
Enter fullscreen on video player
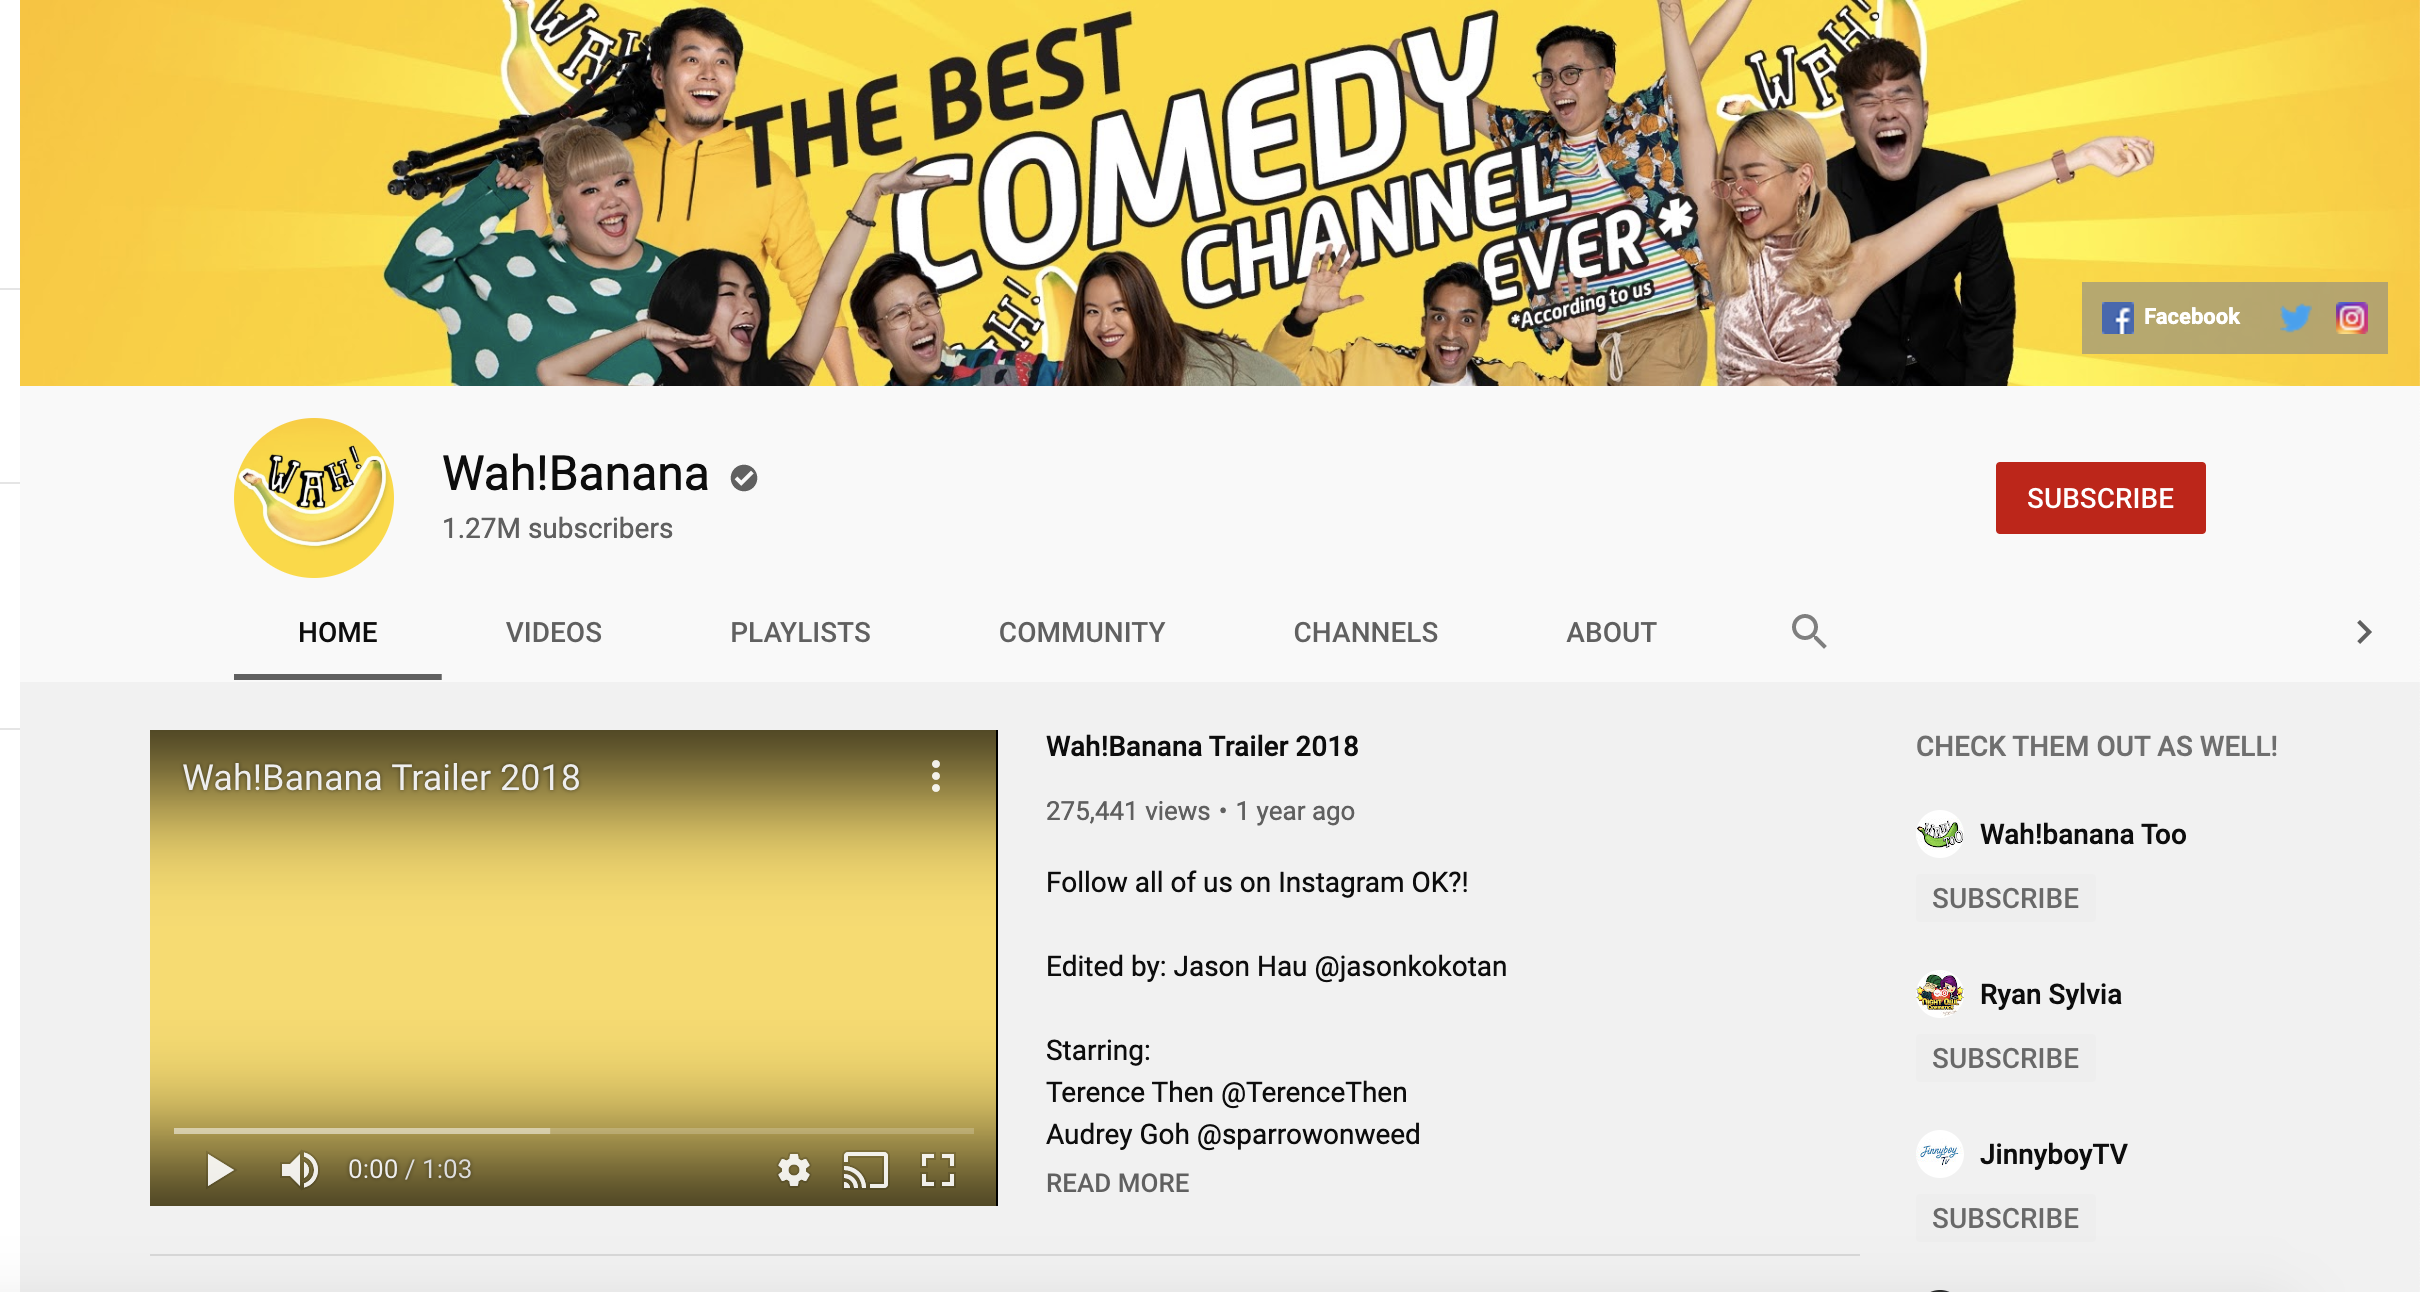938,1169
